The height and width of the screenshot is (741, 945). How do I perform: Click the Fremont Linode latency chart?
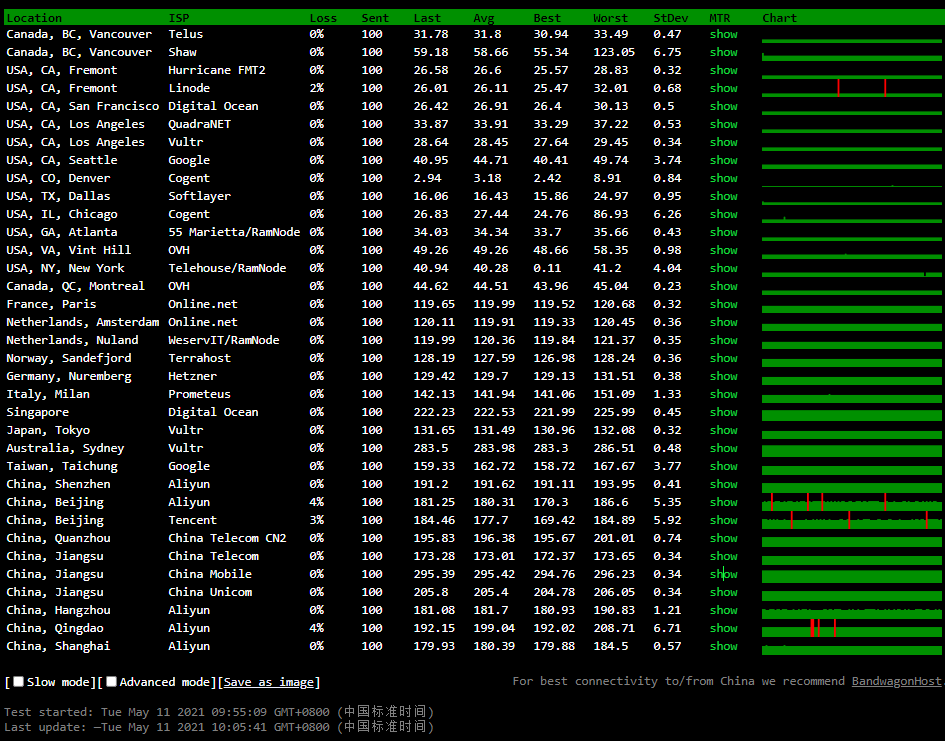(x=852, y=88)
